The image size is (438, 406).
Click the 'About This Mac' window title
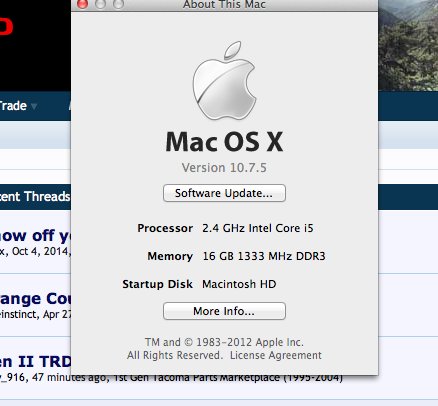224,4
